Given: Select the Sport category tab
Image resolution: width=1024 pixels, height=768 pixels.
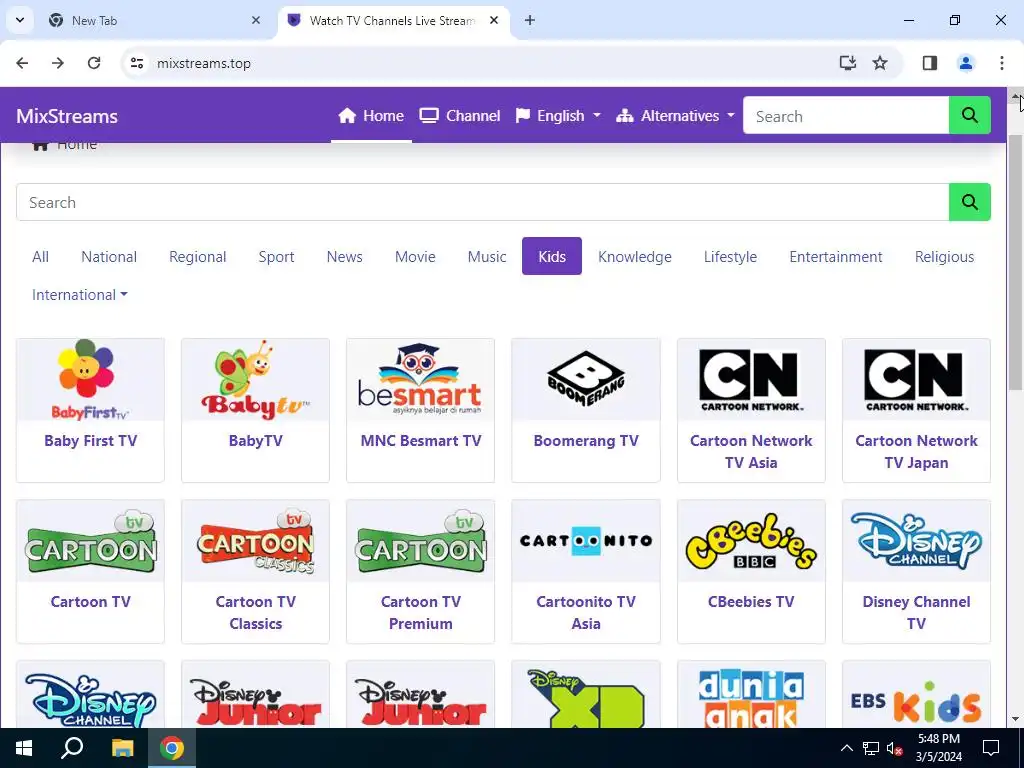Looking at the screenshot, I should coord(276,257).
